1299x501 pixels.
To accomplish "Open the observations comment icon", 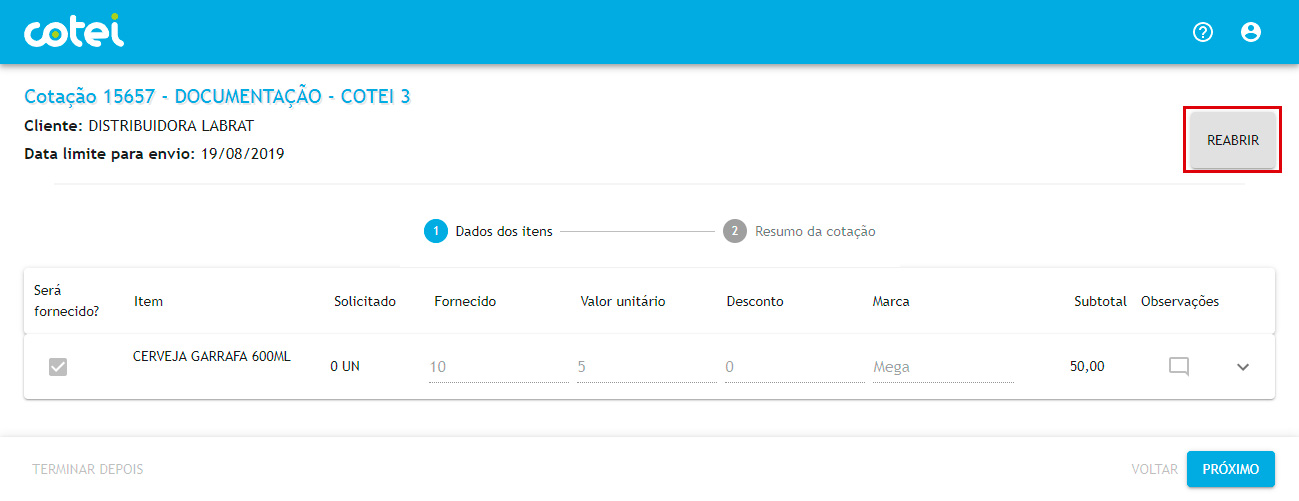I will [x=1179, y=367].
